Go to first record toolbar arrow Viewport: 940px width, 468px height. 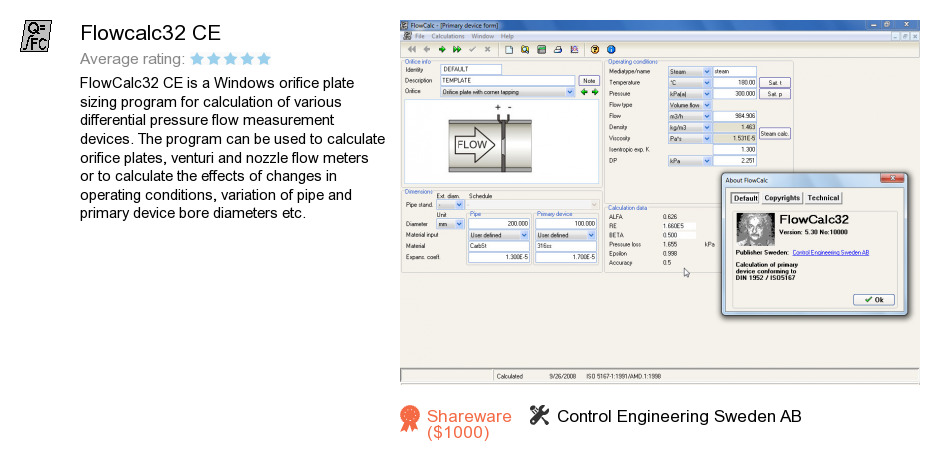[x=412, y=50]
